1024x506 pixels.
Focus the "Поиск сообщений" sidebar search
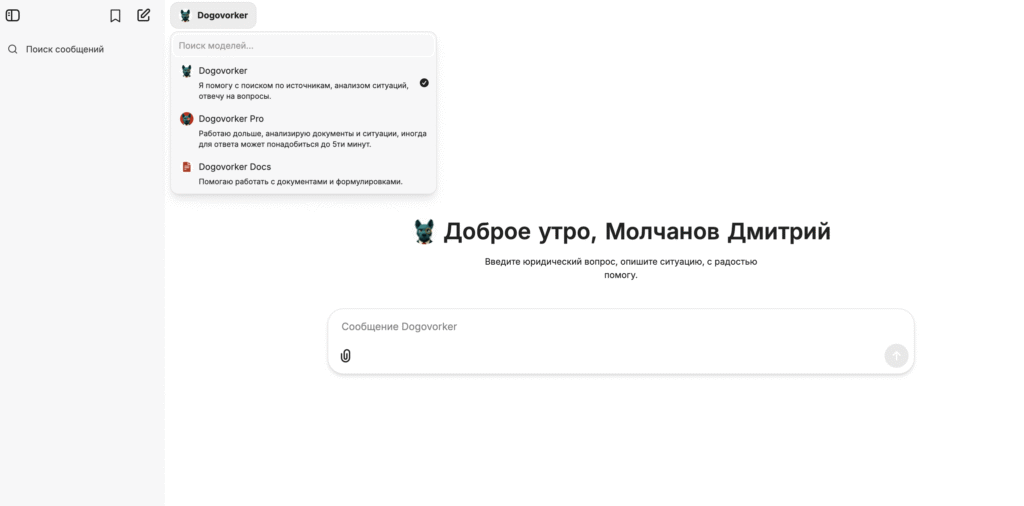pyautogui.click(x=65, y=49)
